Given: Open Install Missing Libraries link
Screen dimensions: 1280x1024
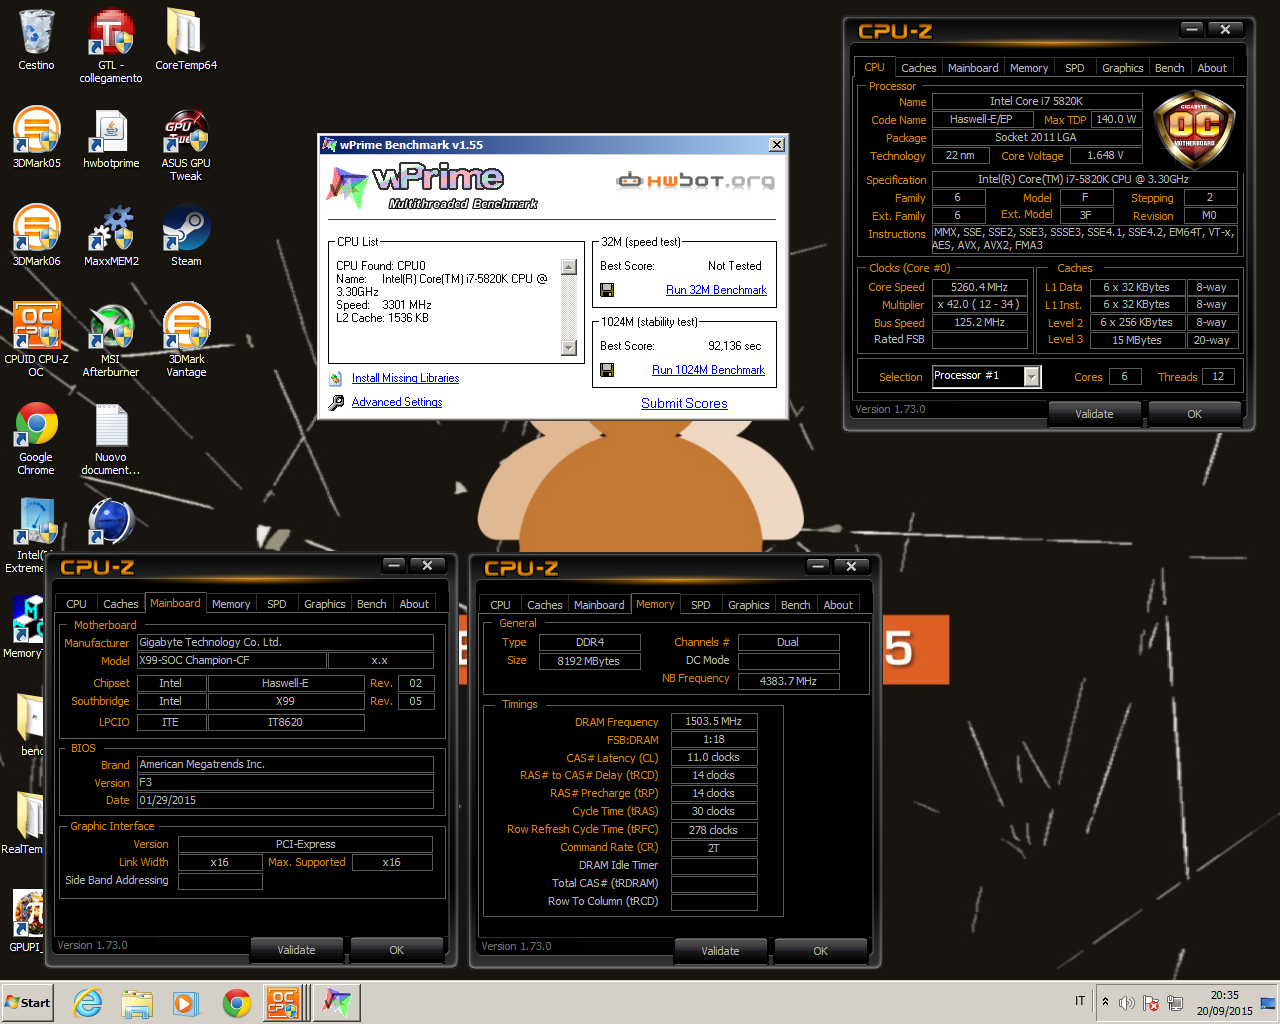Looking at the screenshot, I should pos(405,378).
